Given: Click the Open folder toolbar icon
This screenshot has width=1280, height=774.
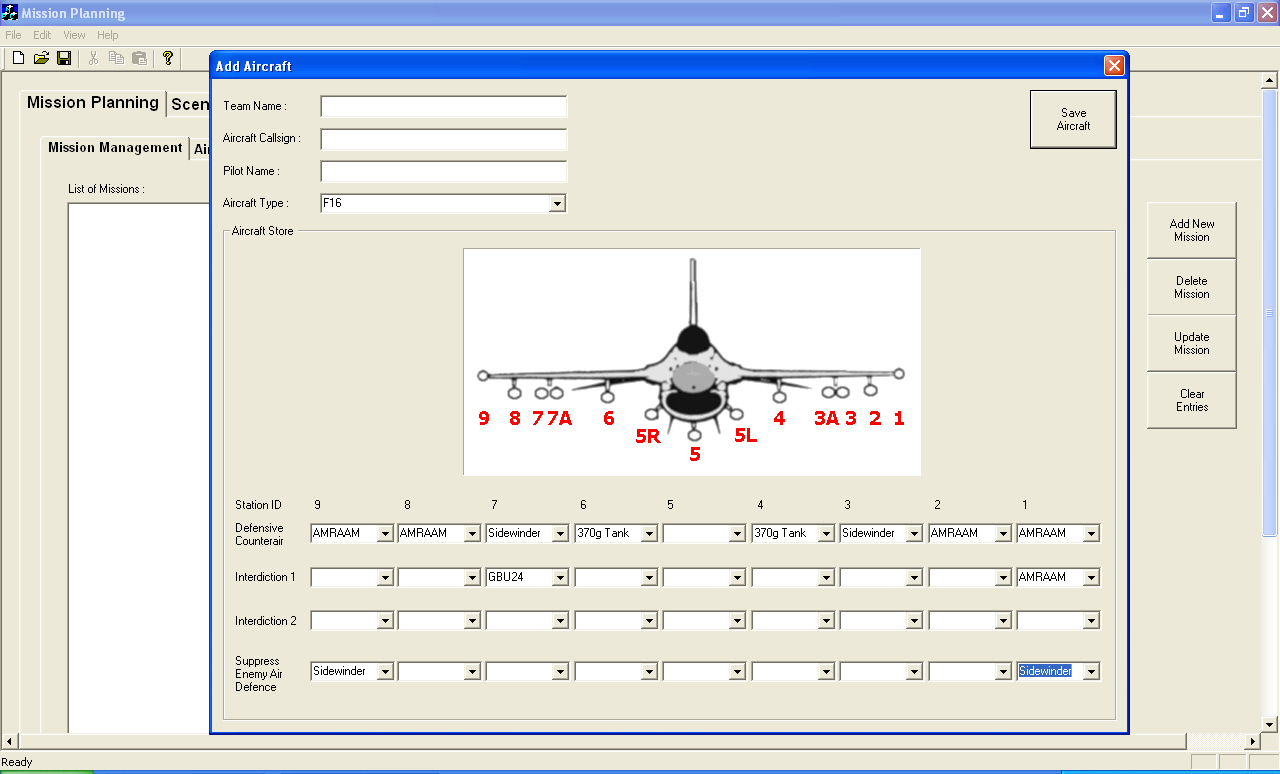Looking at the screenshot, I should pyautogui.click(x=41, y=58).
